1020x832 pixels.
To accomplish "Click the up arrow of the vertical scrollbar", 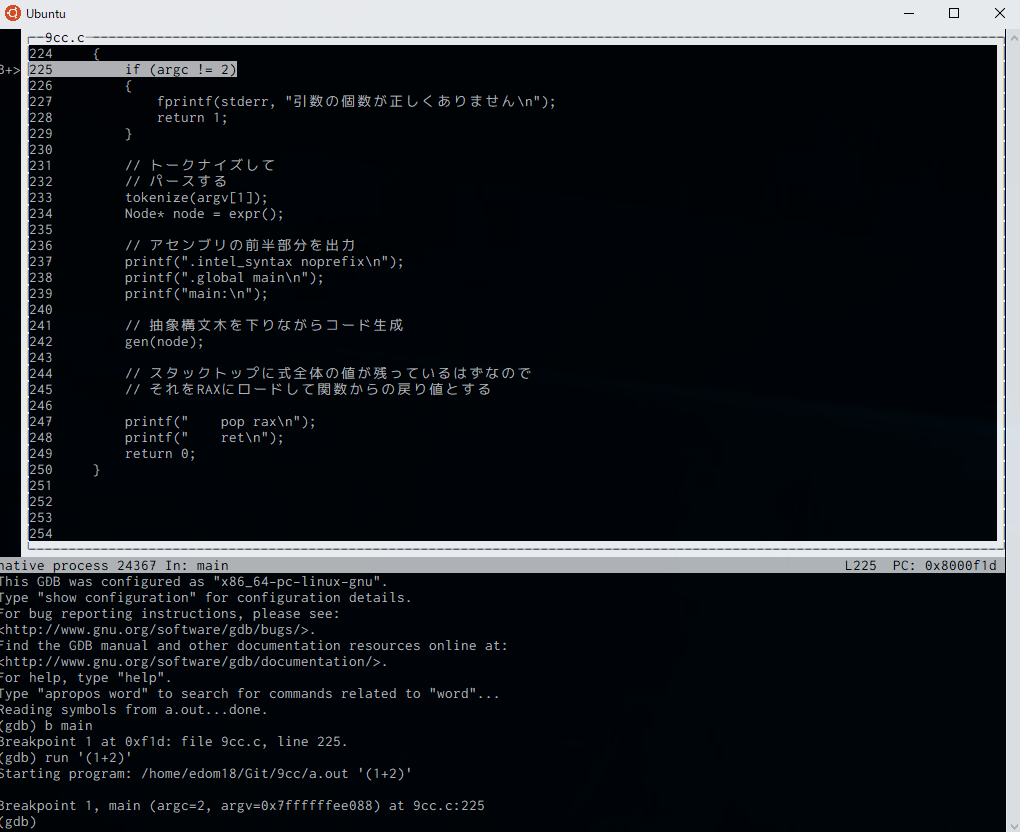I will point(1013,37).
